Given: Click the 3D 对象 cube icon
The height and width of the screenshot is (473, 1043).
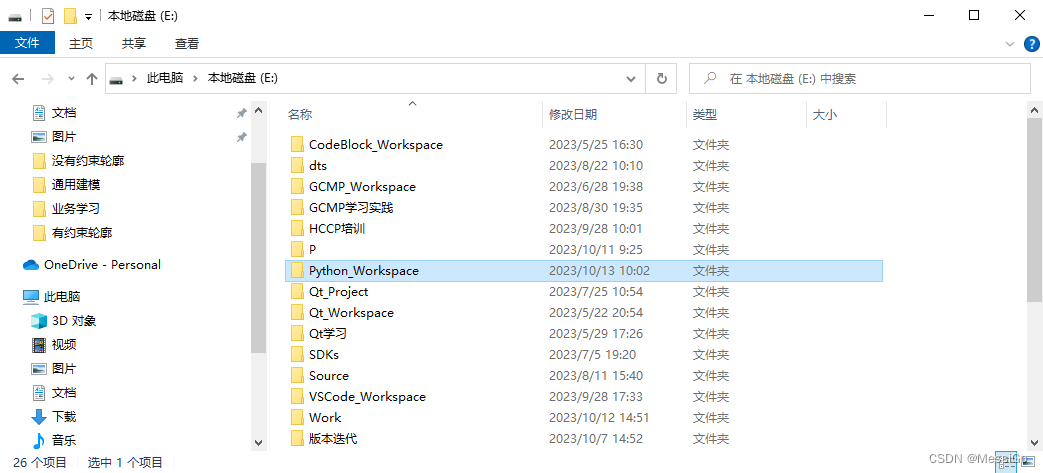Looking at the screenshot, I should coord(39,321).
